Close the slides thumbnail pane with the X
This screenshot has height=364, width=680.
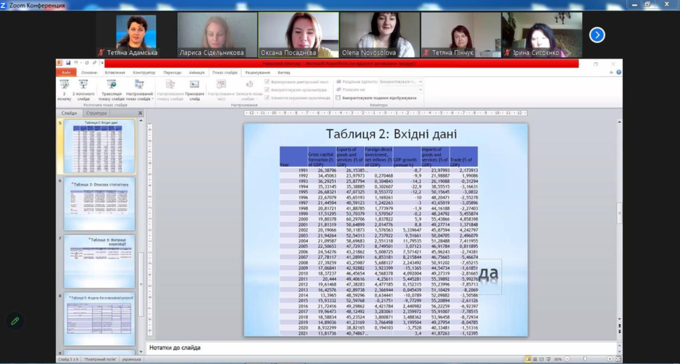coord(140,113)
